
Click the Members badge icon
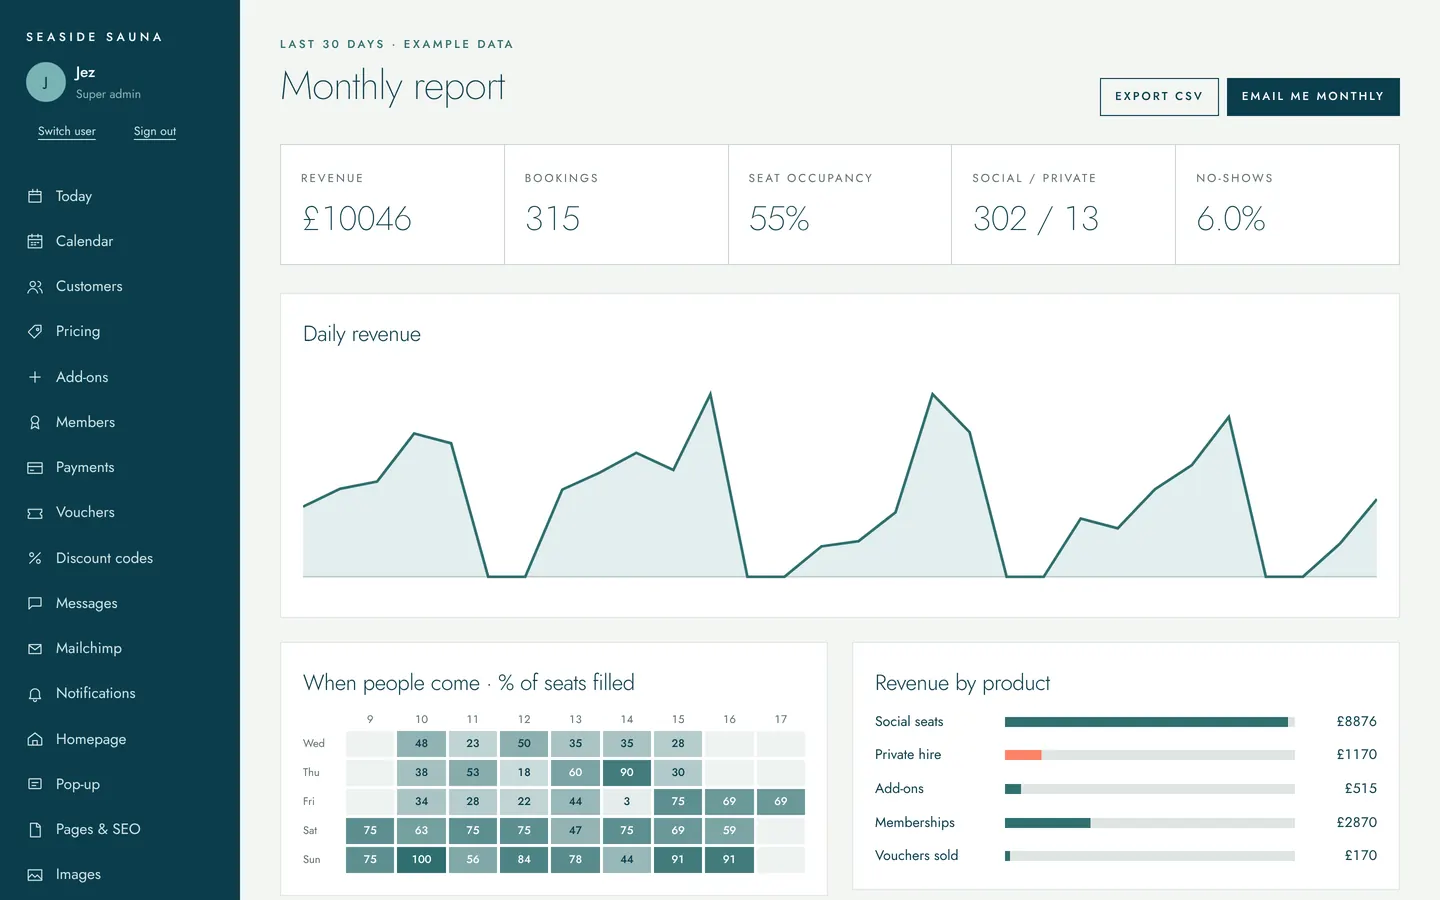35,422
